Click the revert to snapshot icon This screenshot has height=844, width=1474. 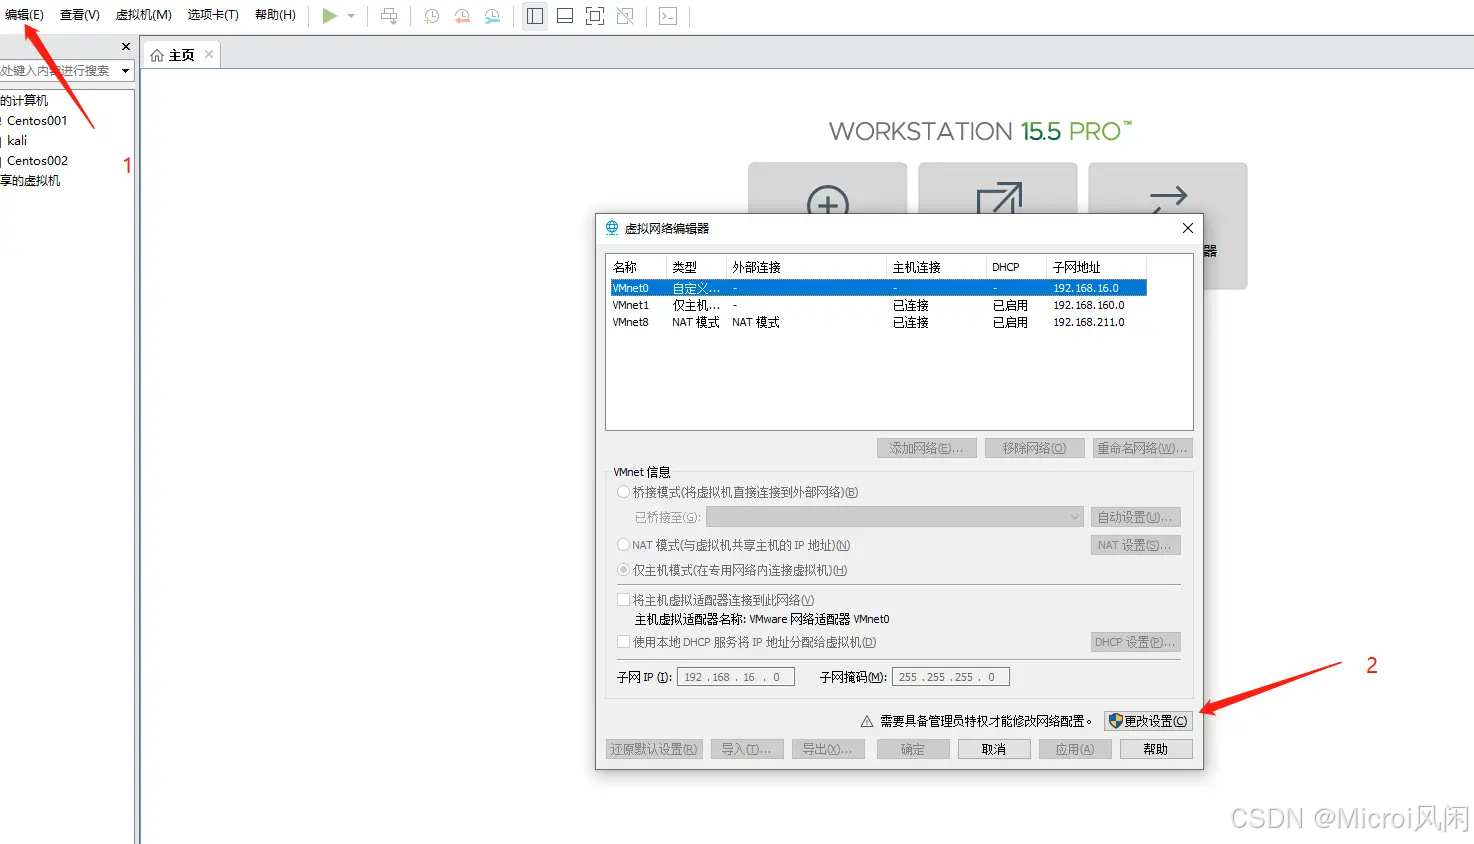point(461,16)
